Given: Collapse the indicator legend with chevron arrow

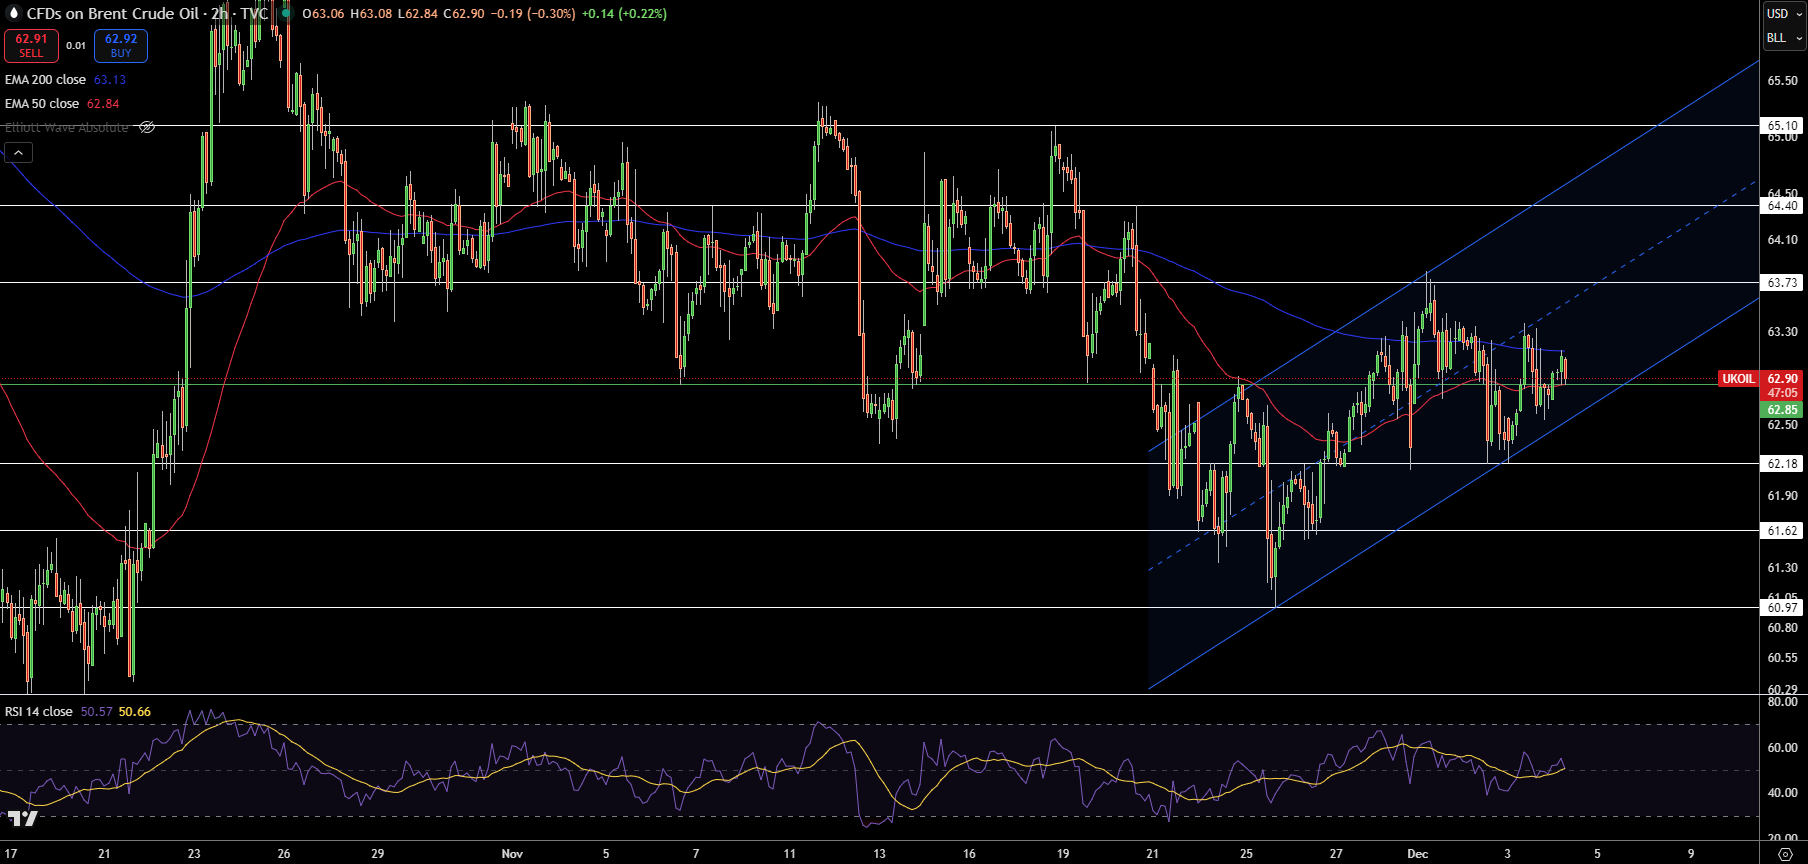Looking at the screenshot, I should pos(19,152).
